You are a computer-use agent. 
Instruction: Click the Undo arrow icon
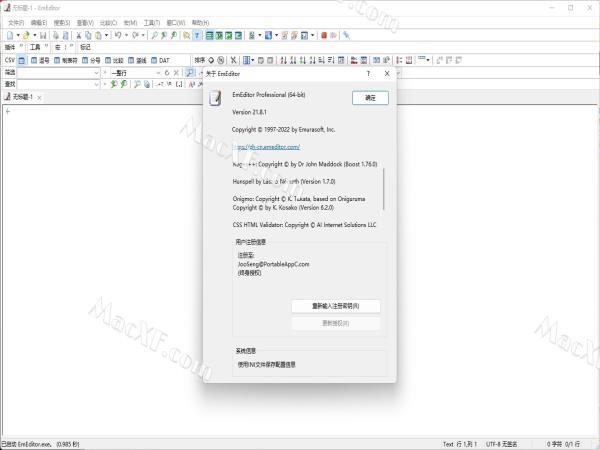point(118,35)
